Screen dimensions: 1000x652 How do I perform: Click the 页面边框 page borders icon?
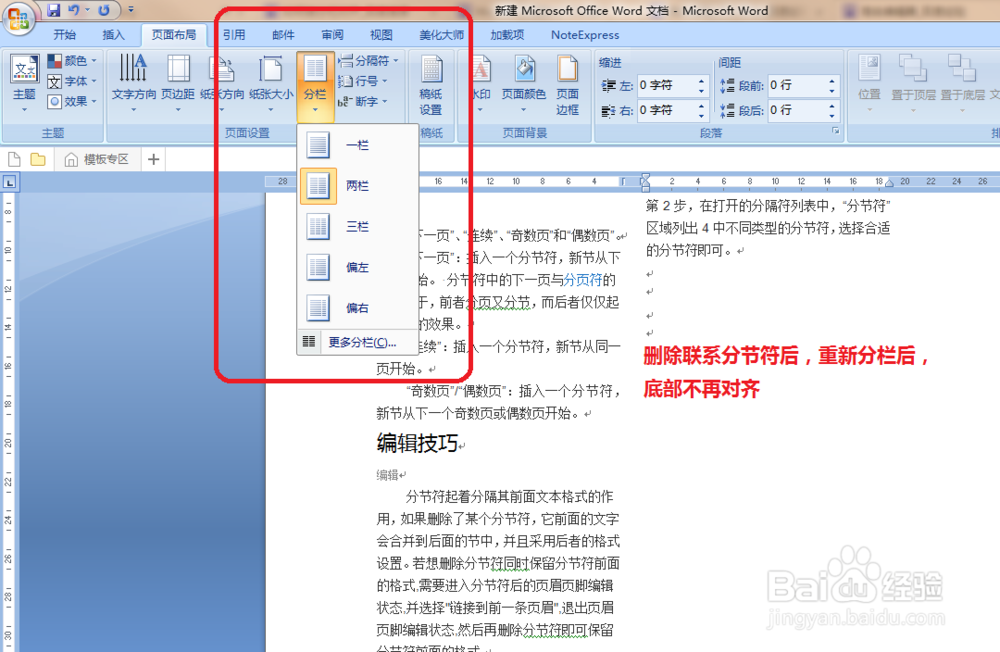(x=567, y=69)
